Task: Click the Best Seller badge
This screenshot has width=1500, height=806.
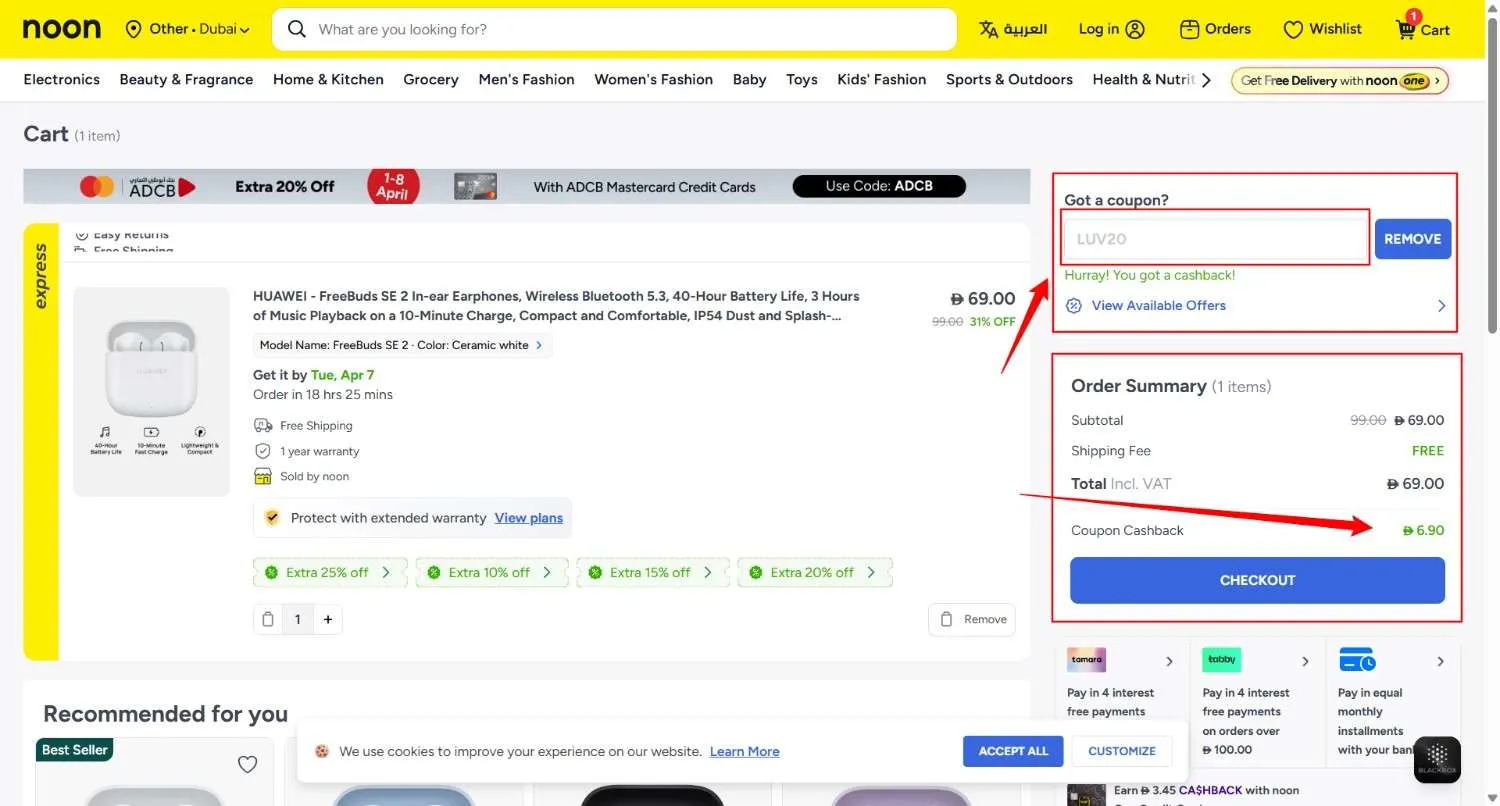Action: pyautogui.click(x=74, y=750)
